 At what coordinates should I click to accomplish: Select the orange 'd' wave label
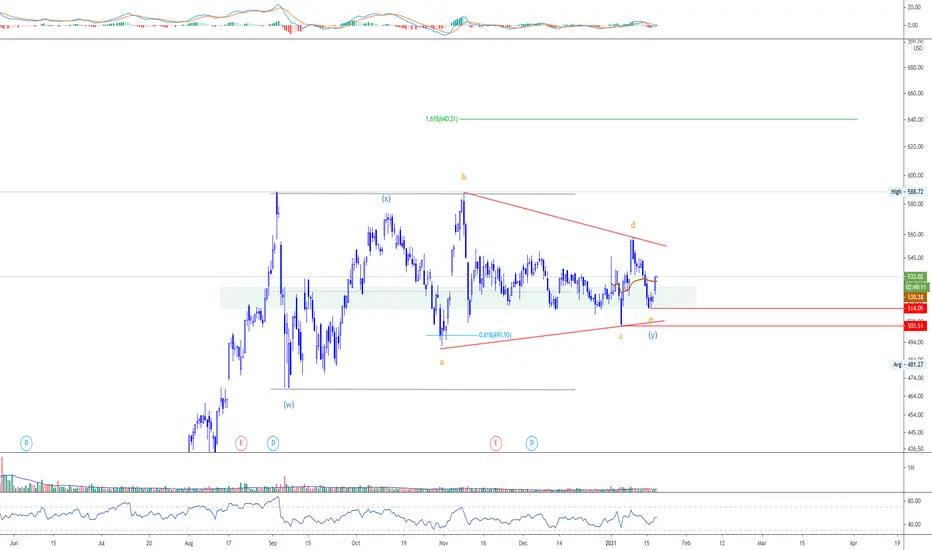(x=633, y=225)
